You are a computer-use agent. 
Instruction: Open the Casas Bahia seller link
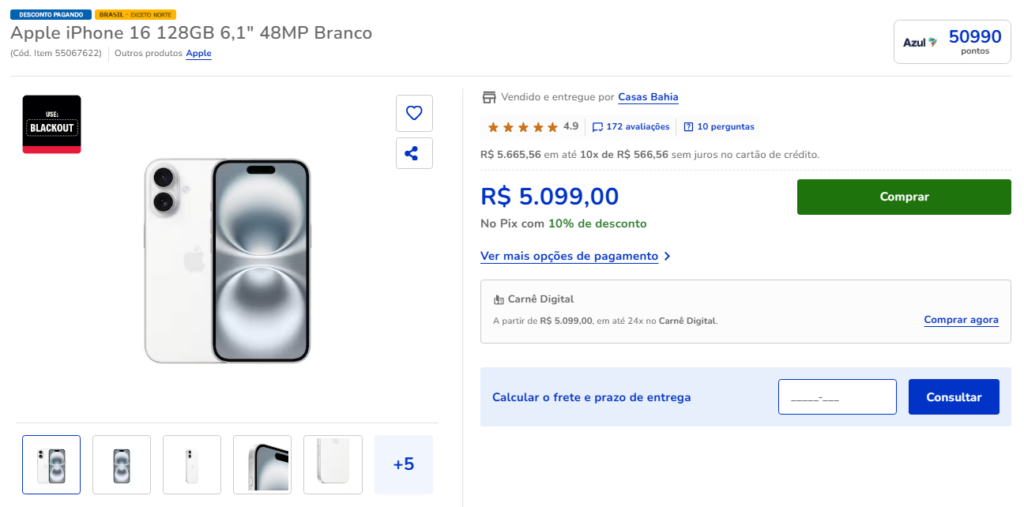click(648, 97)
